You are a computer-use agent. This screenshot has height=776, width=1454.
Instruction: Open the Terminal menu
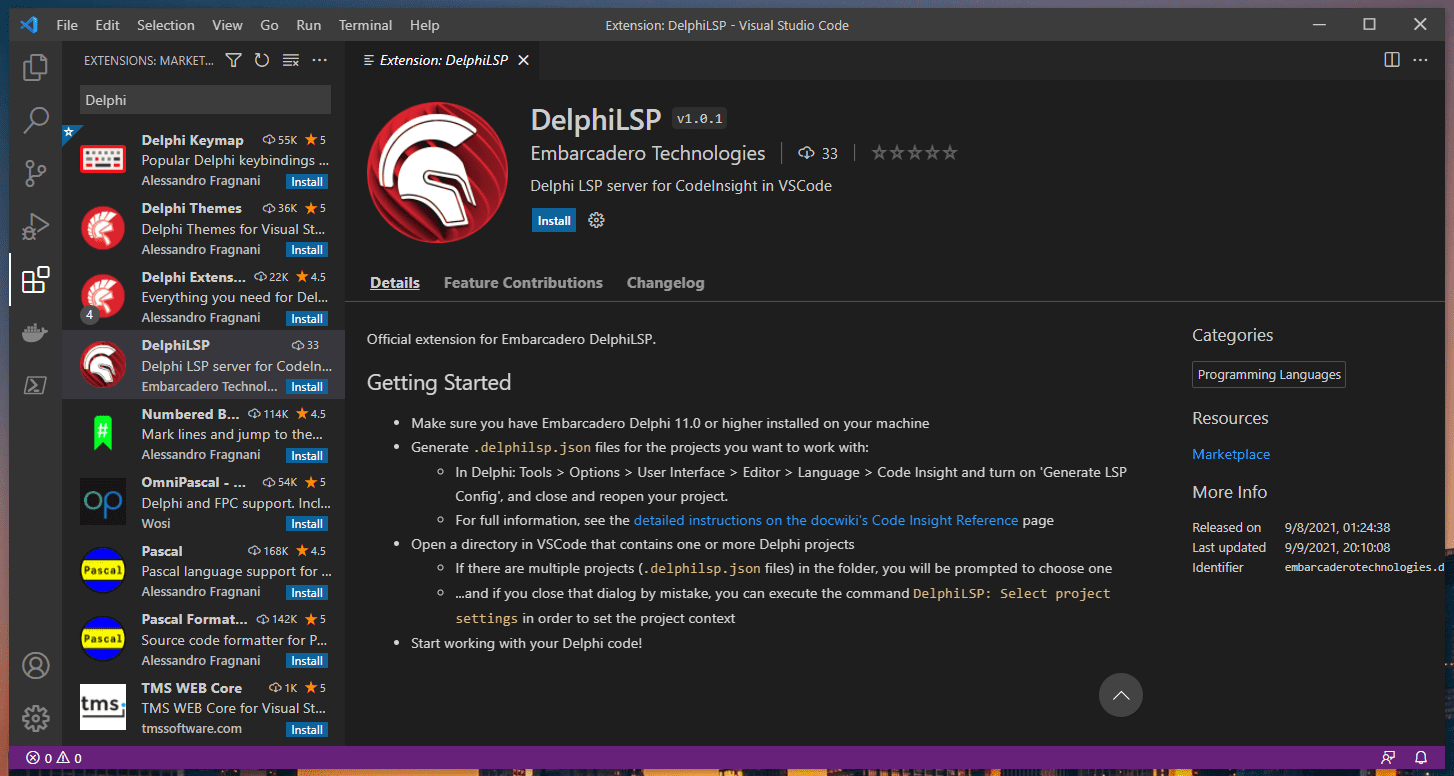coord(365,25)
